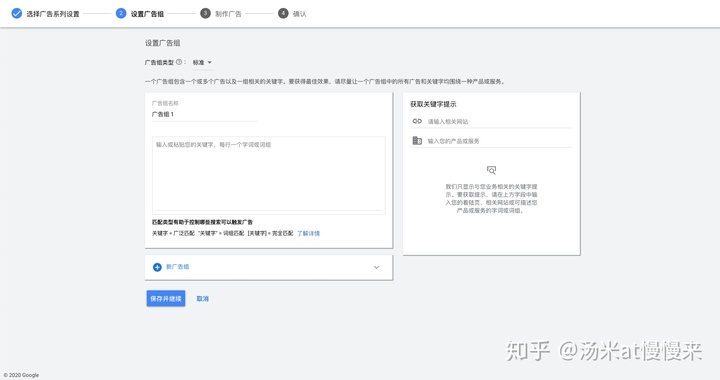This screenshot has width=720, height=380.
Task: Click the 取消 link
Action: click(202, 299)
